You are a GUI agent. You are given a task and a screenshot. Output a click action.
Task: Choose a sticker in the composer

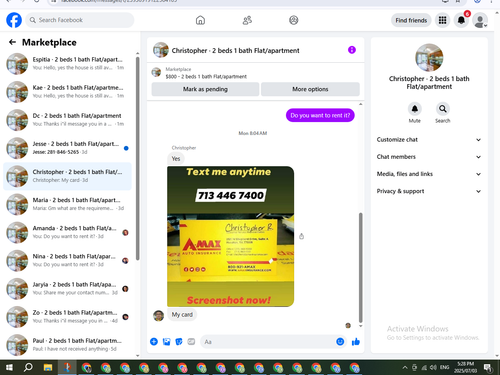pyautogui.click(x=179, y=342)
